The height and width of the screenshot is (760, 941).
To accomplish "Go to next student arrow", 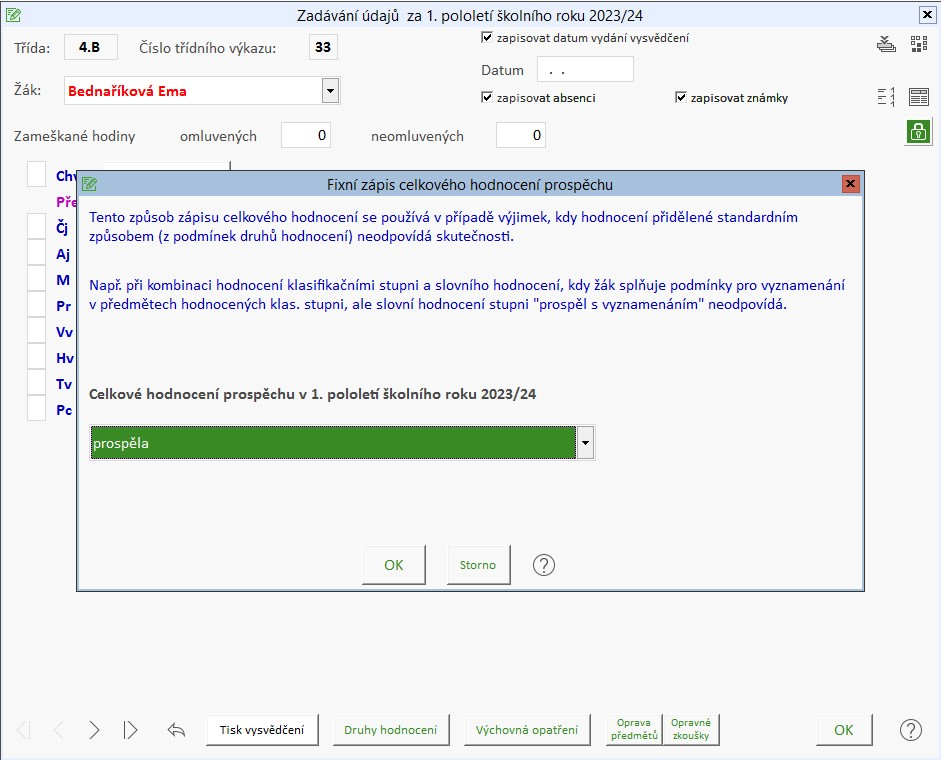I will pos(94,730).
